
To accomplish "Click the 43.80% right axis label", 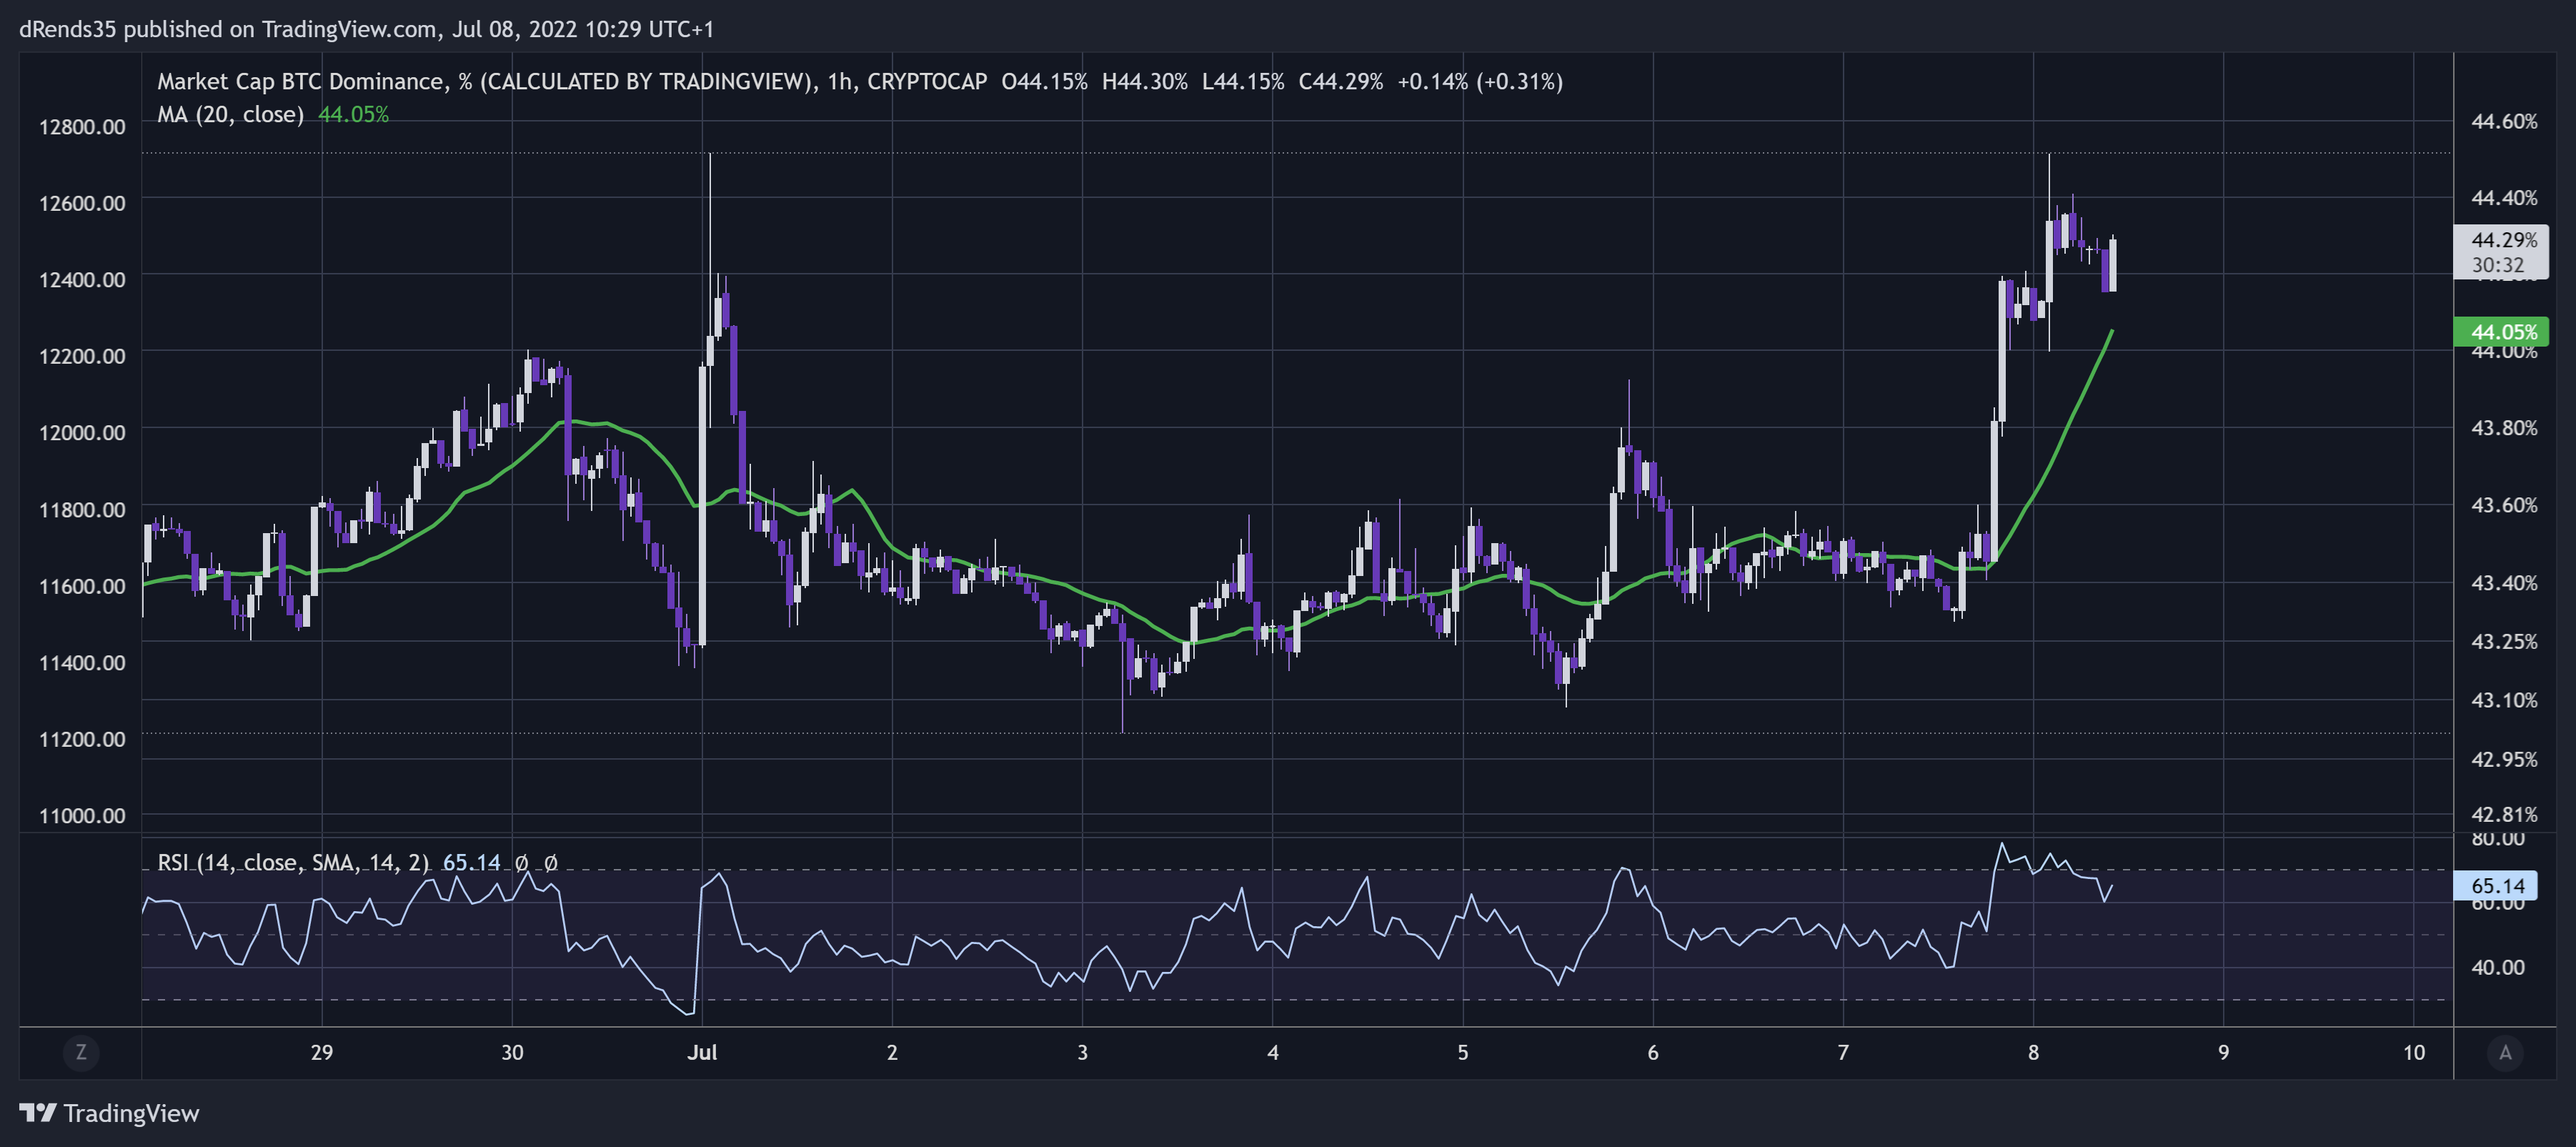I will (2504, 428).
